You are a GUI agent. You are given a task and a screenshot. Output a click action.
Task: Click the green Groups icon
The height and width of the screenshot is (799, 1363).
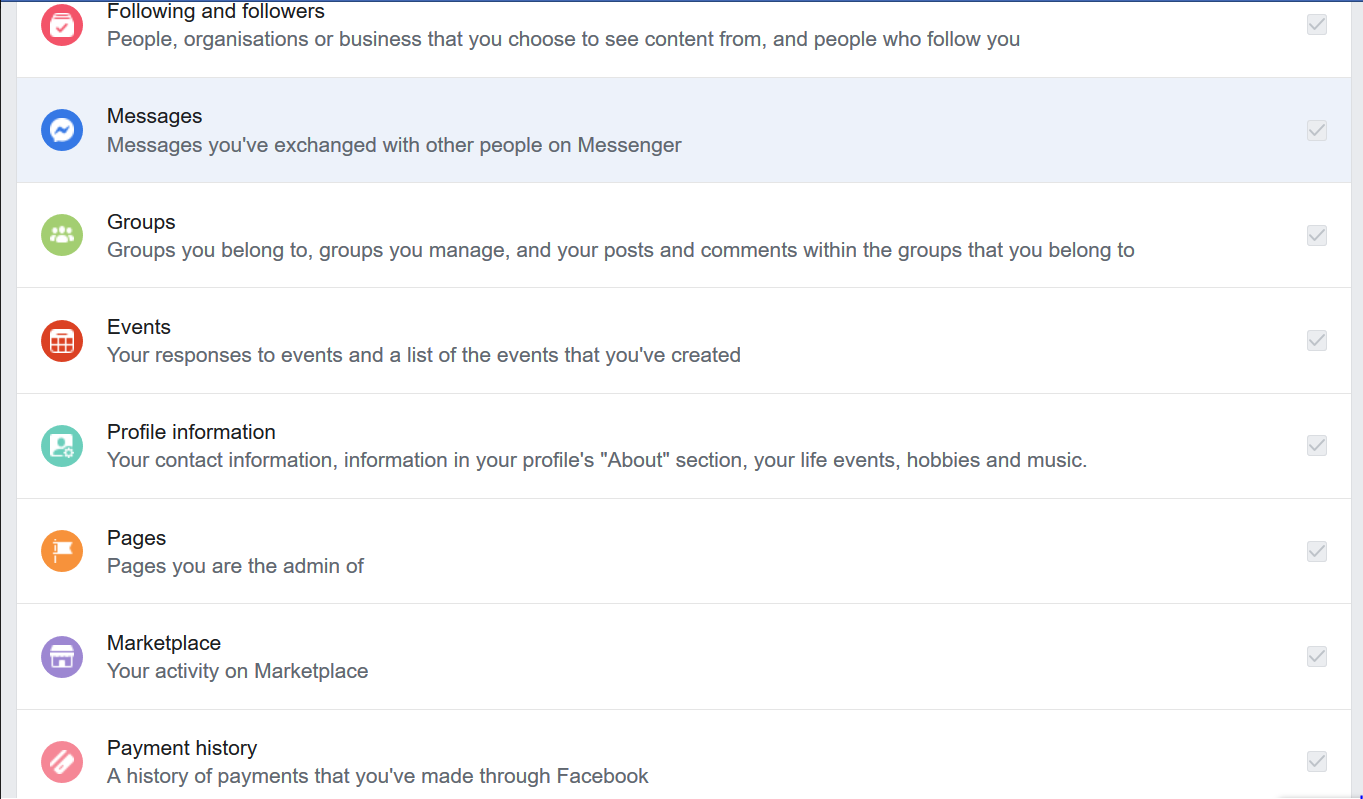point(62,235)
